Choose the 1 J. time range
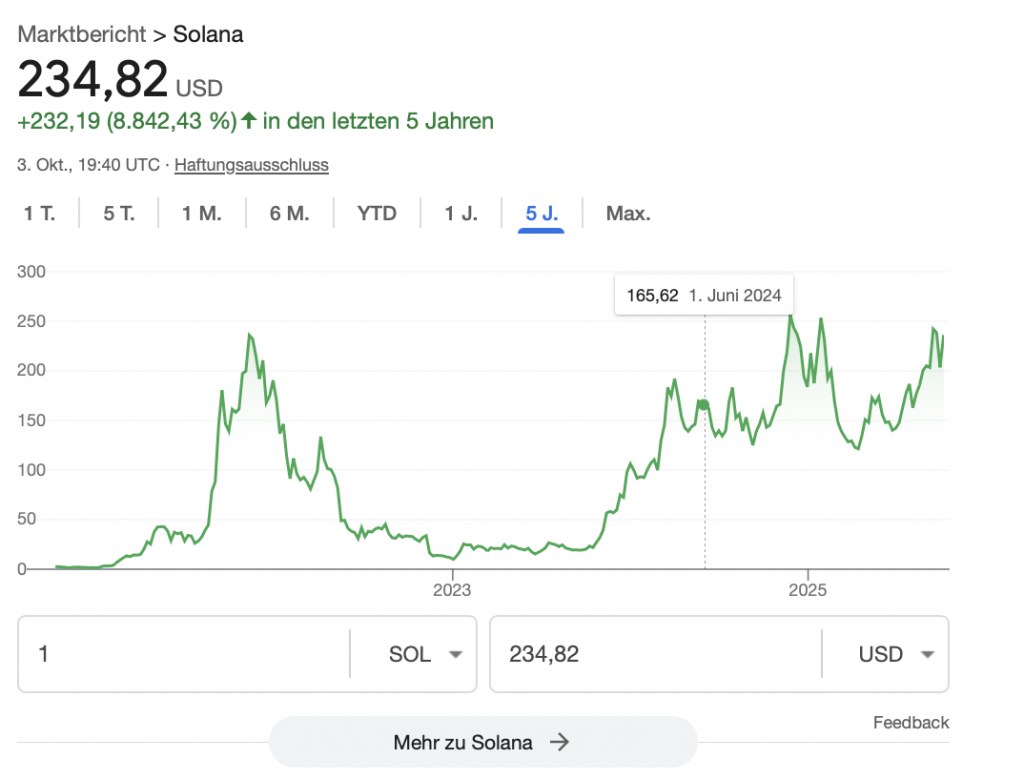 461,213
